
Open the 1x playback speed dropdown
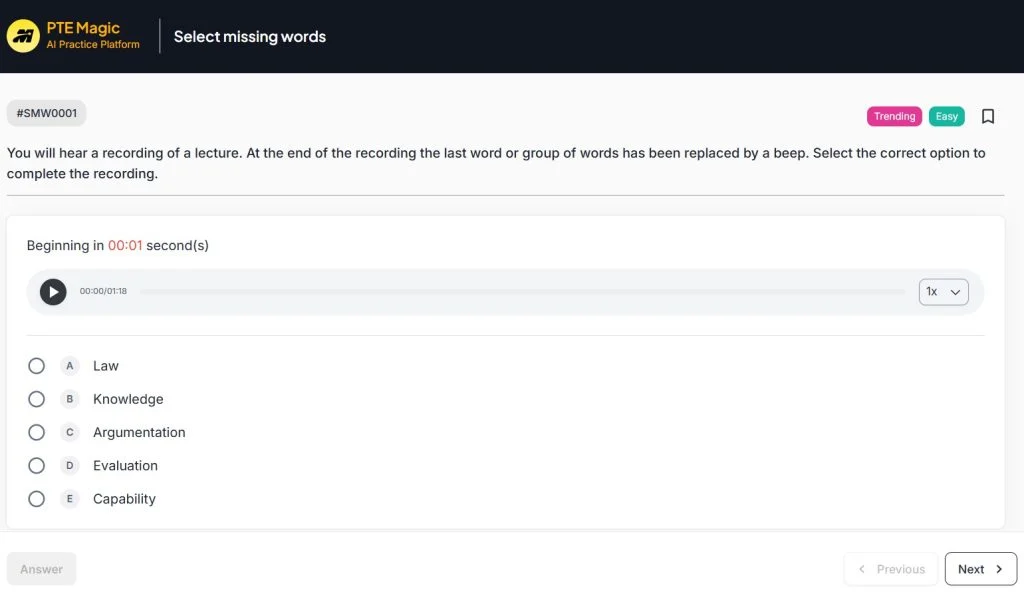point(943,291)
